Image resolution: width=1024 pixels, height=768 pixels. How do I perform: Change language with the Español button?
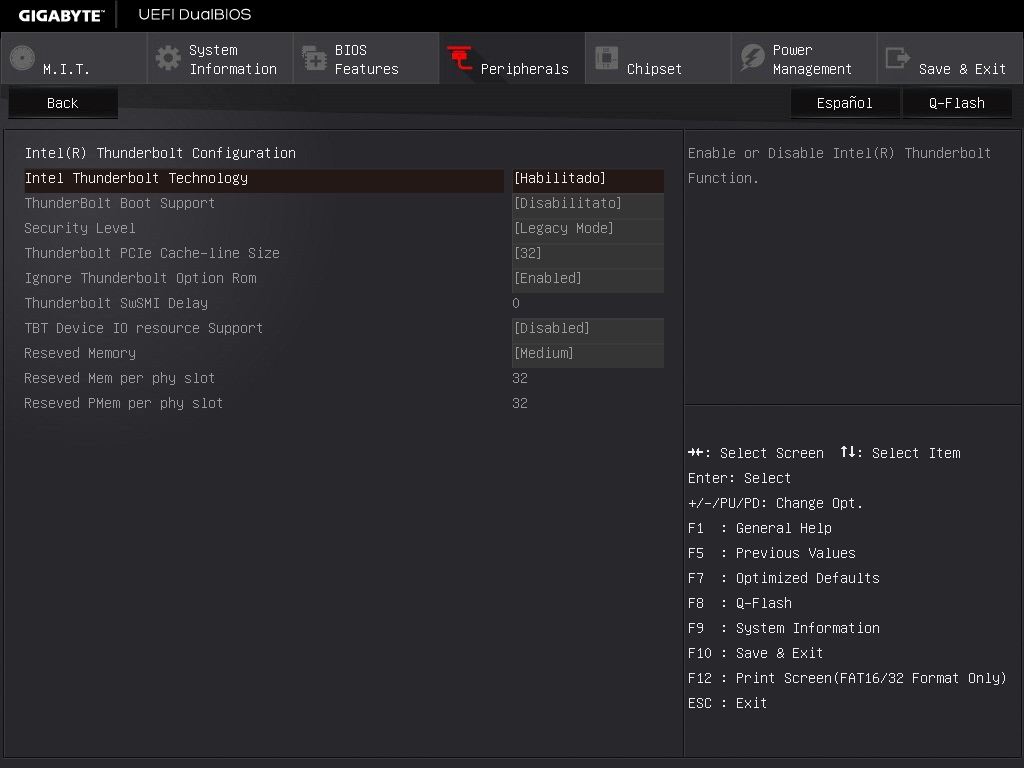(x=844, y=103)
